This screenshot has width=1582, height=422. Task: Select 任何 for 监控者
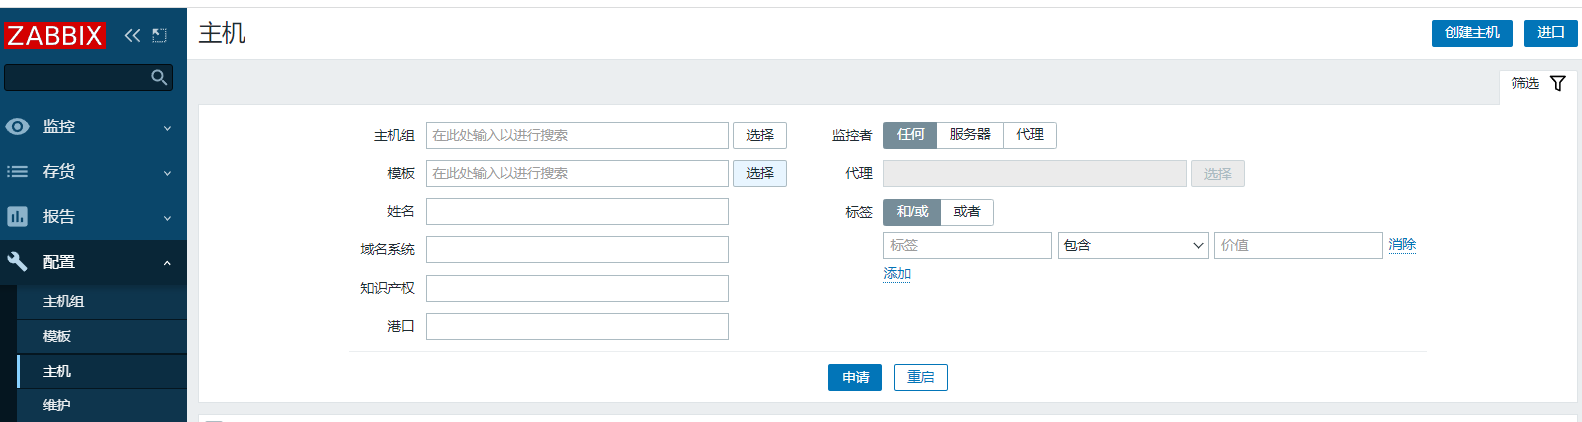pos(910,135)
